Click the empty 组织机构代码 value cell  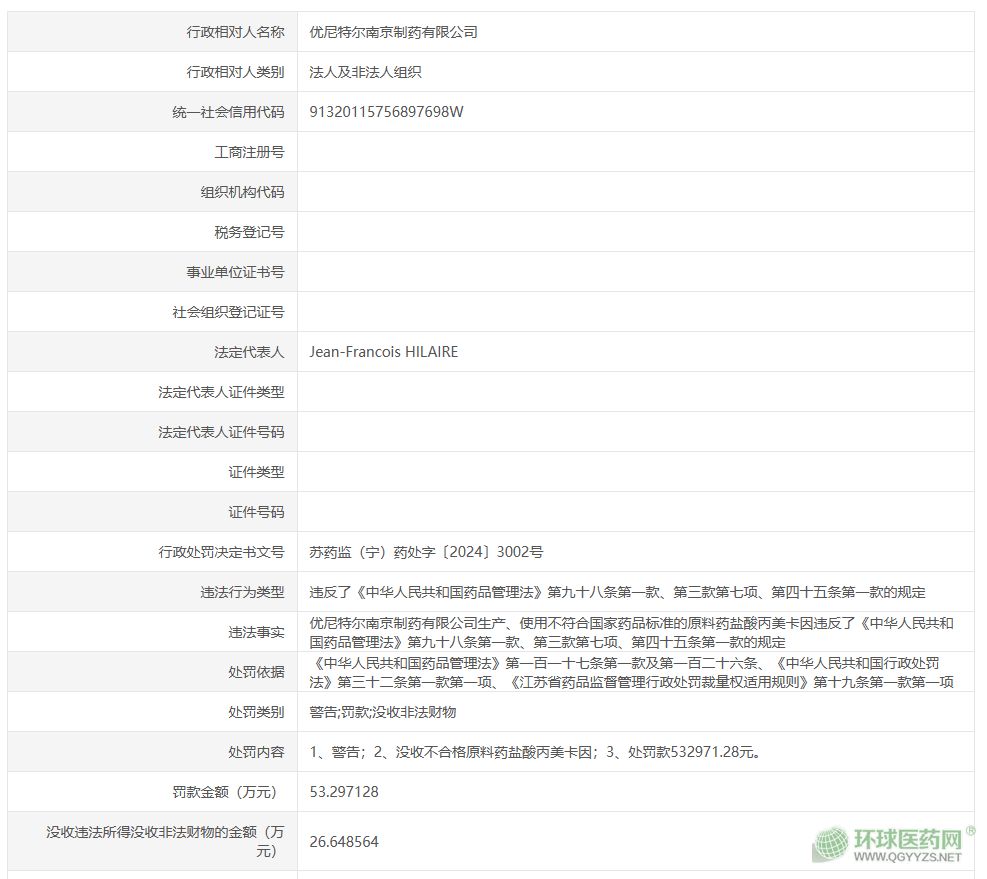(x=635, y=192)
